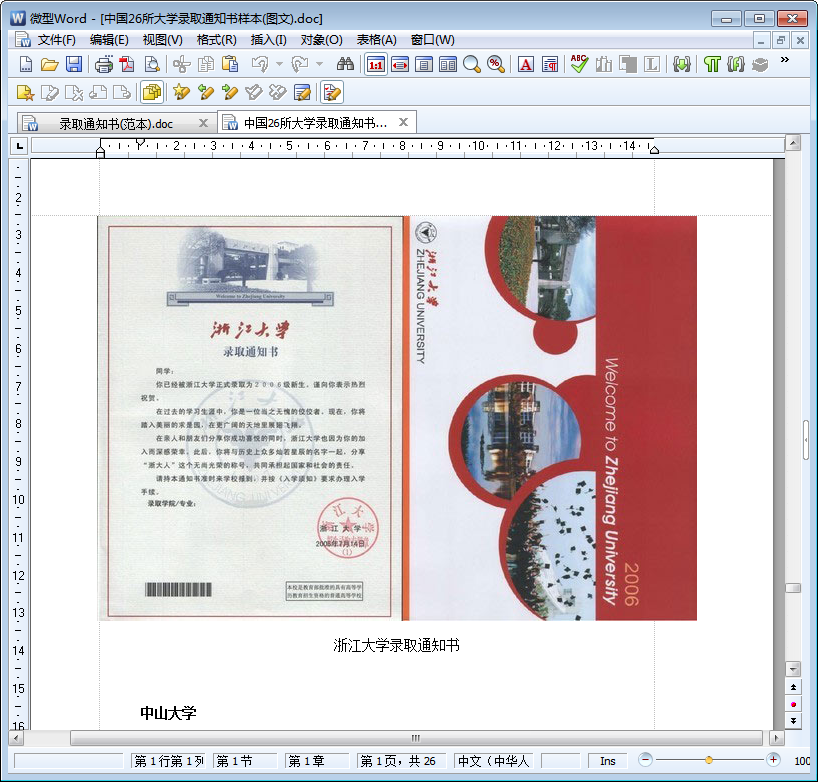Zoom out with the minus button
This screenshot has width=818, height=782.
click(x=645, y=760)
